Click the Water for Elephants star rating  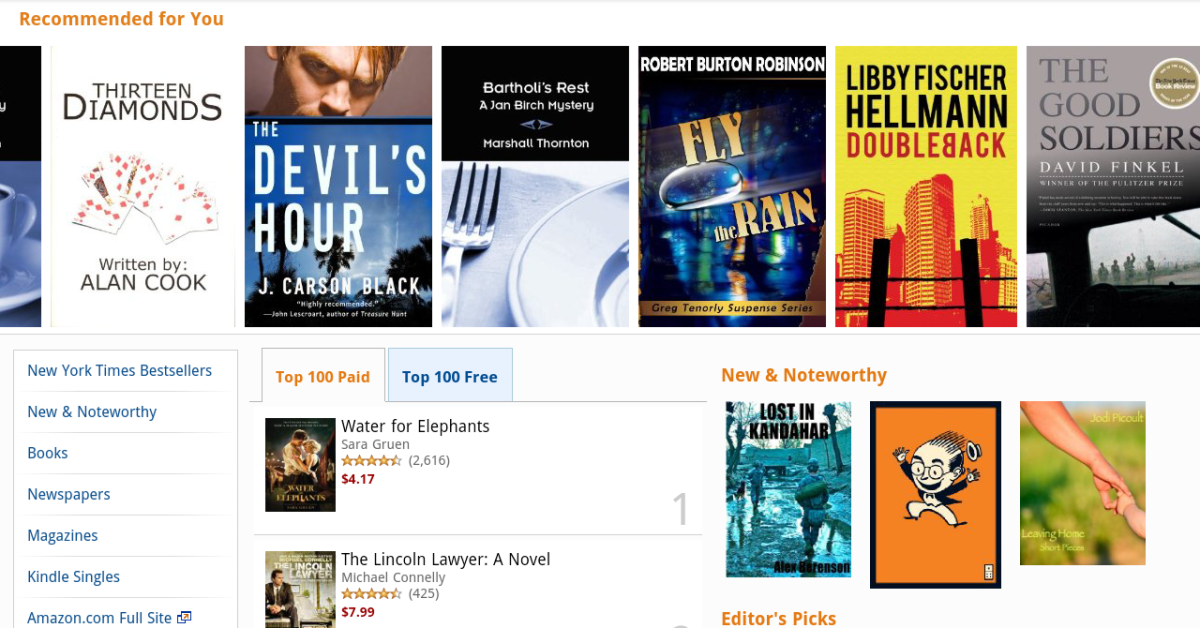pos(373,461)
